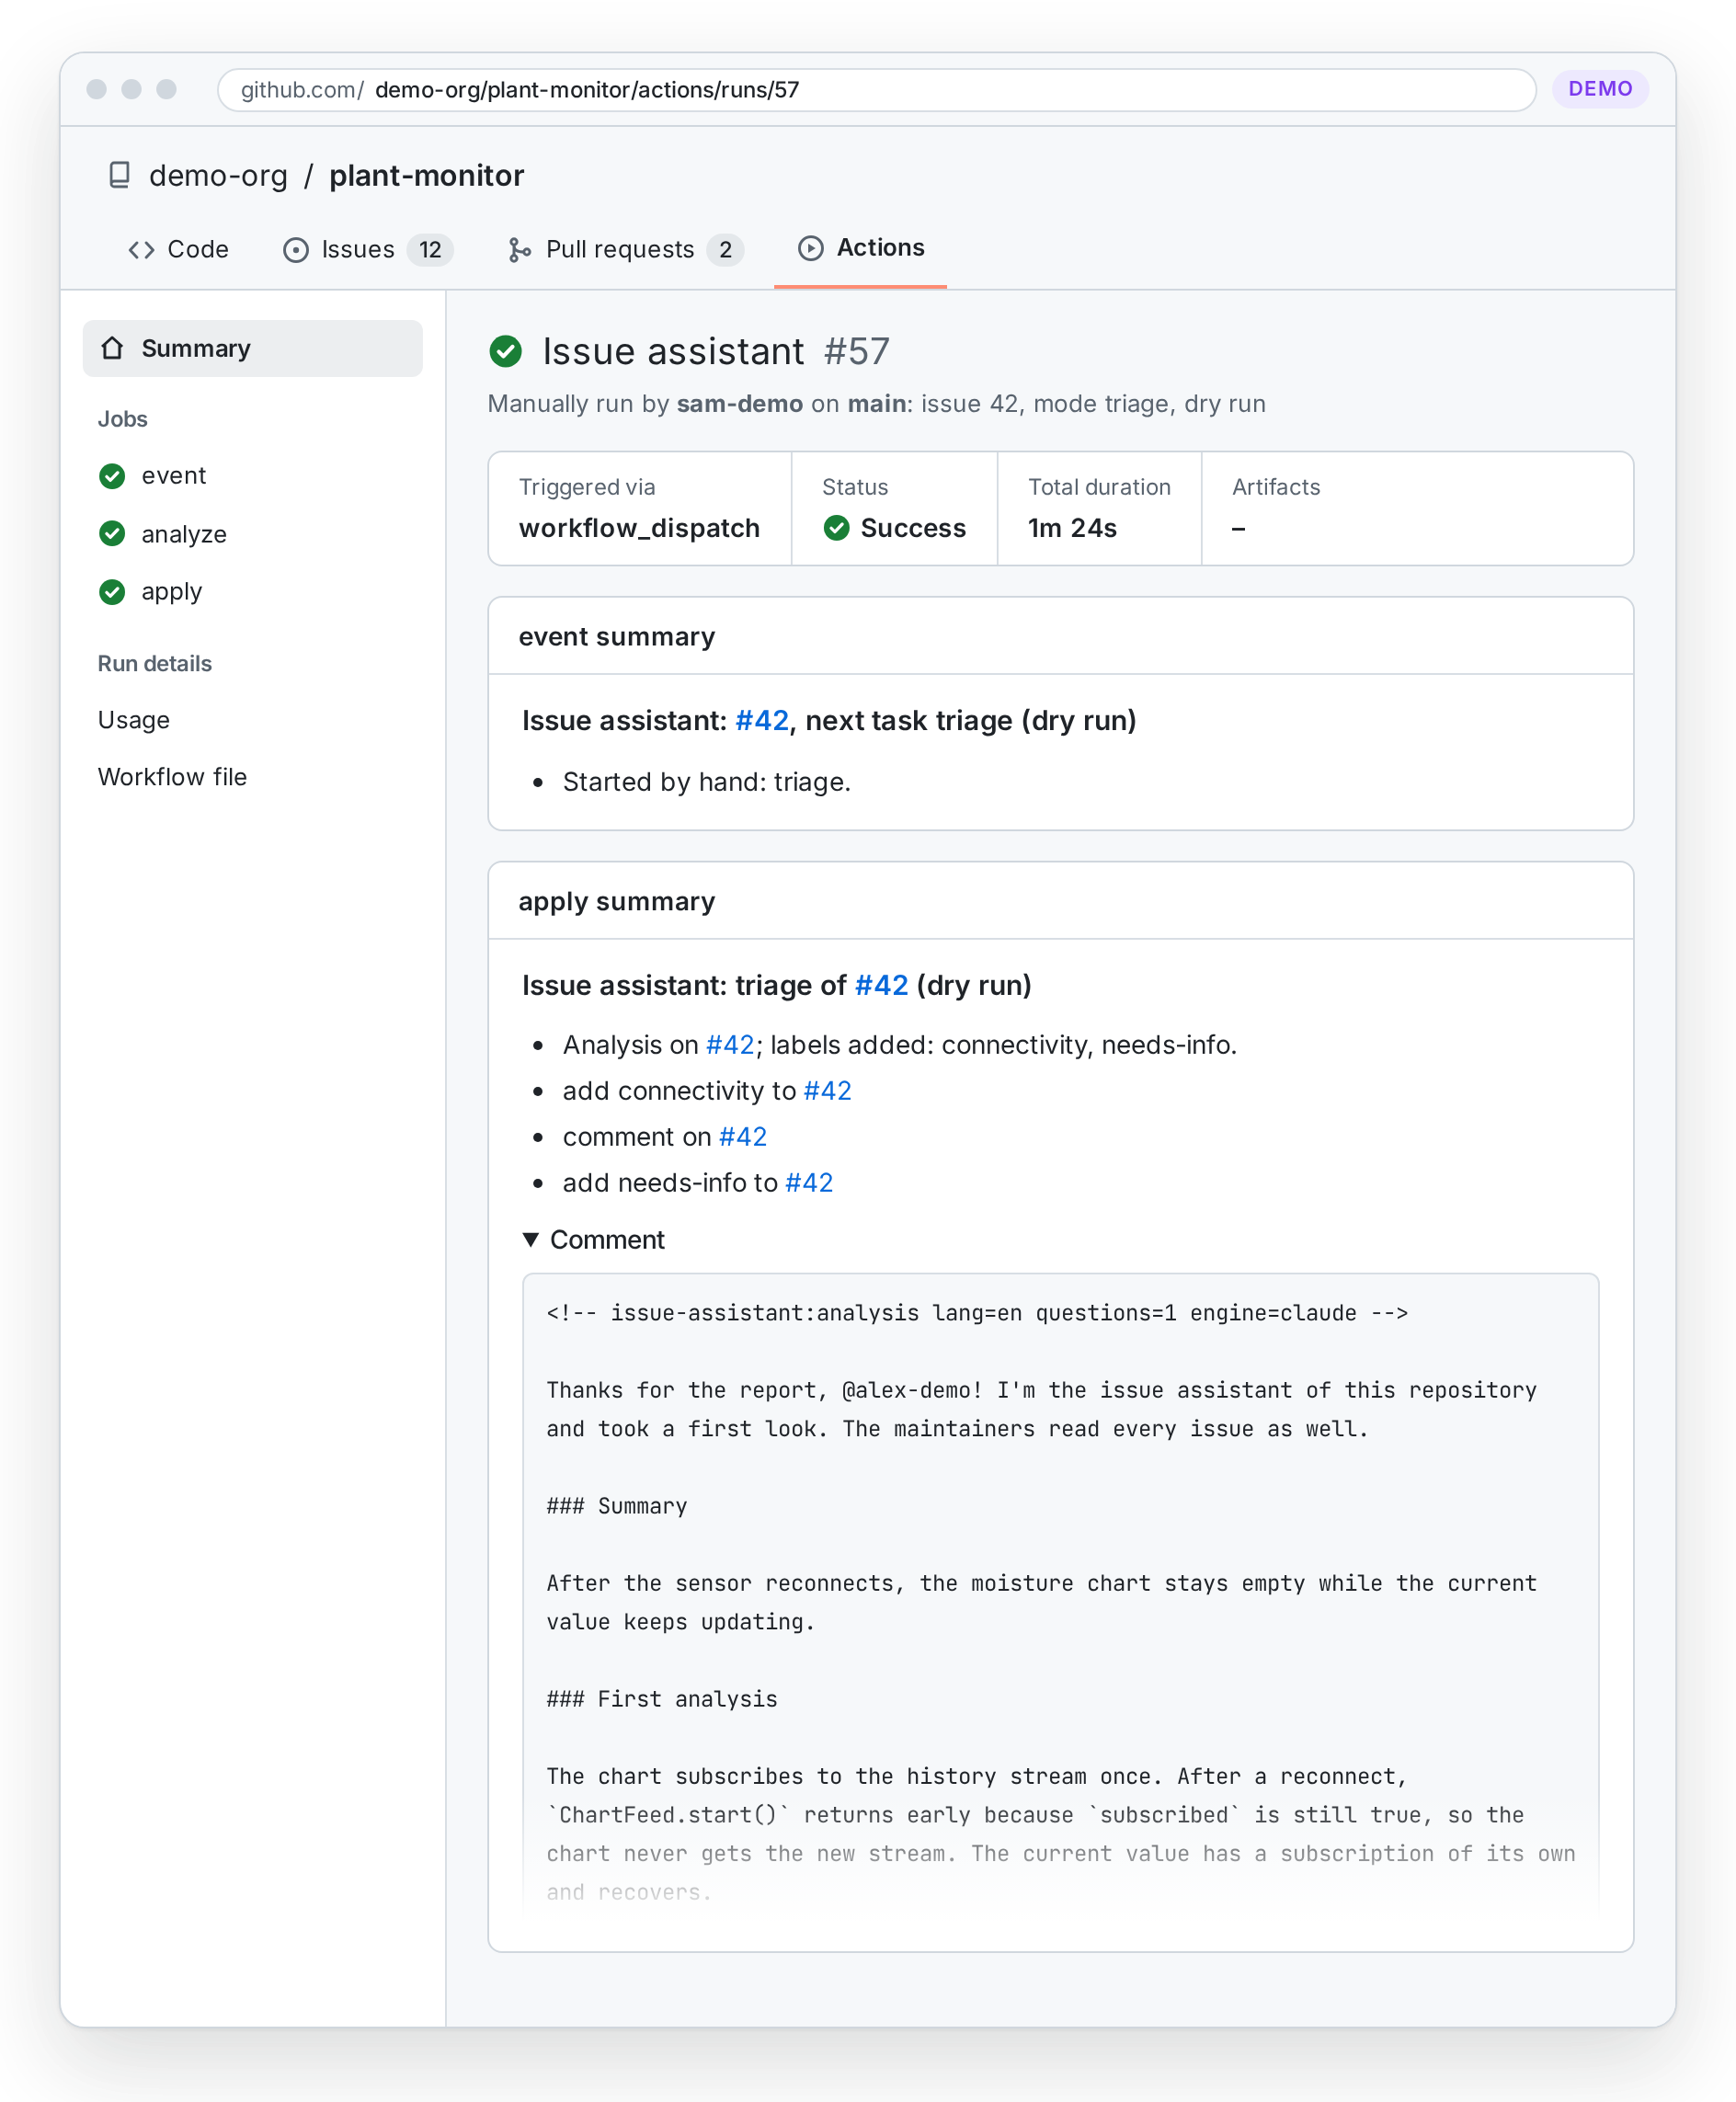Screen dimensions: 1736x2102
Task: Click the green check beside event job
Action: pos(112,476)
